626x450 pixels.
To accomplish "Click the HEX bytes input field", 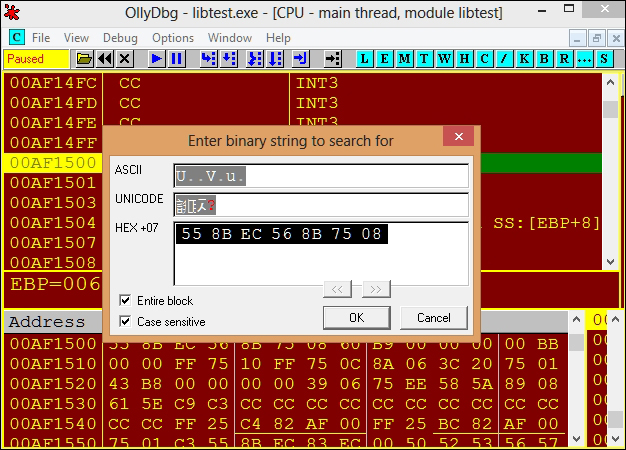I will click(321, 254).
